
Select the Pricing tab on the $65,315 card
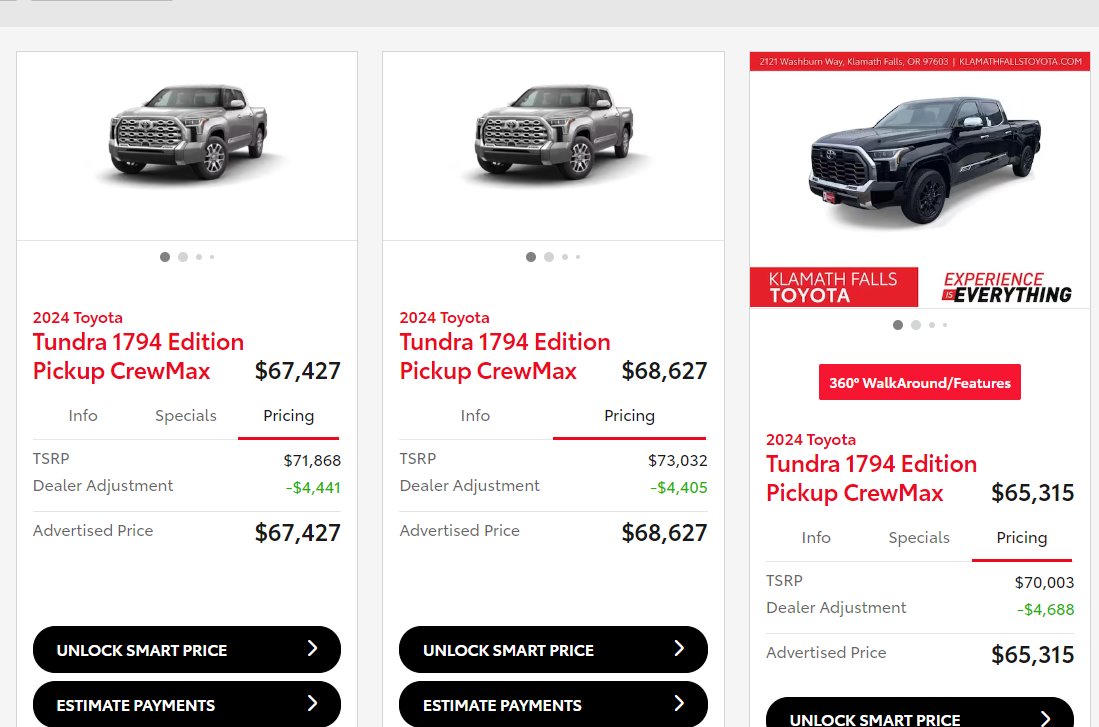coord(1022,538)
